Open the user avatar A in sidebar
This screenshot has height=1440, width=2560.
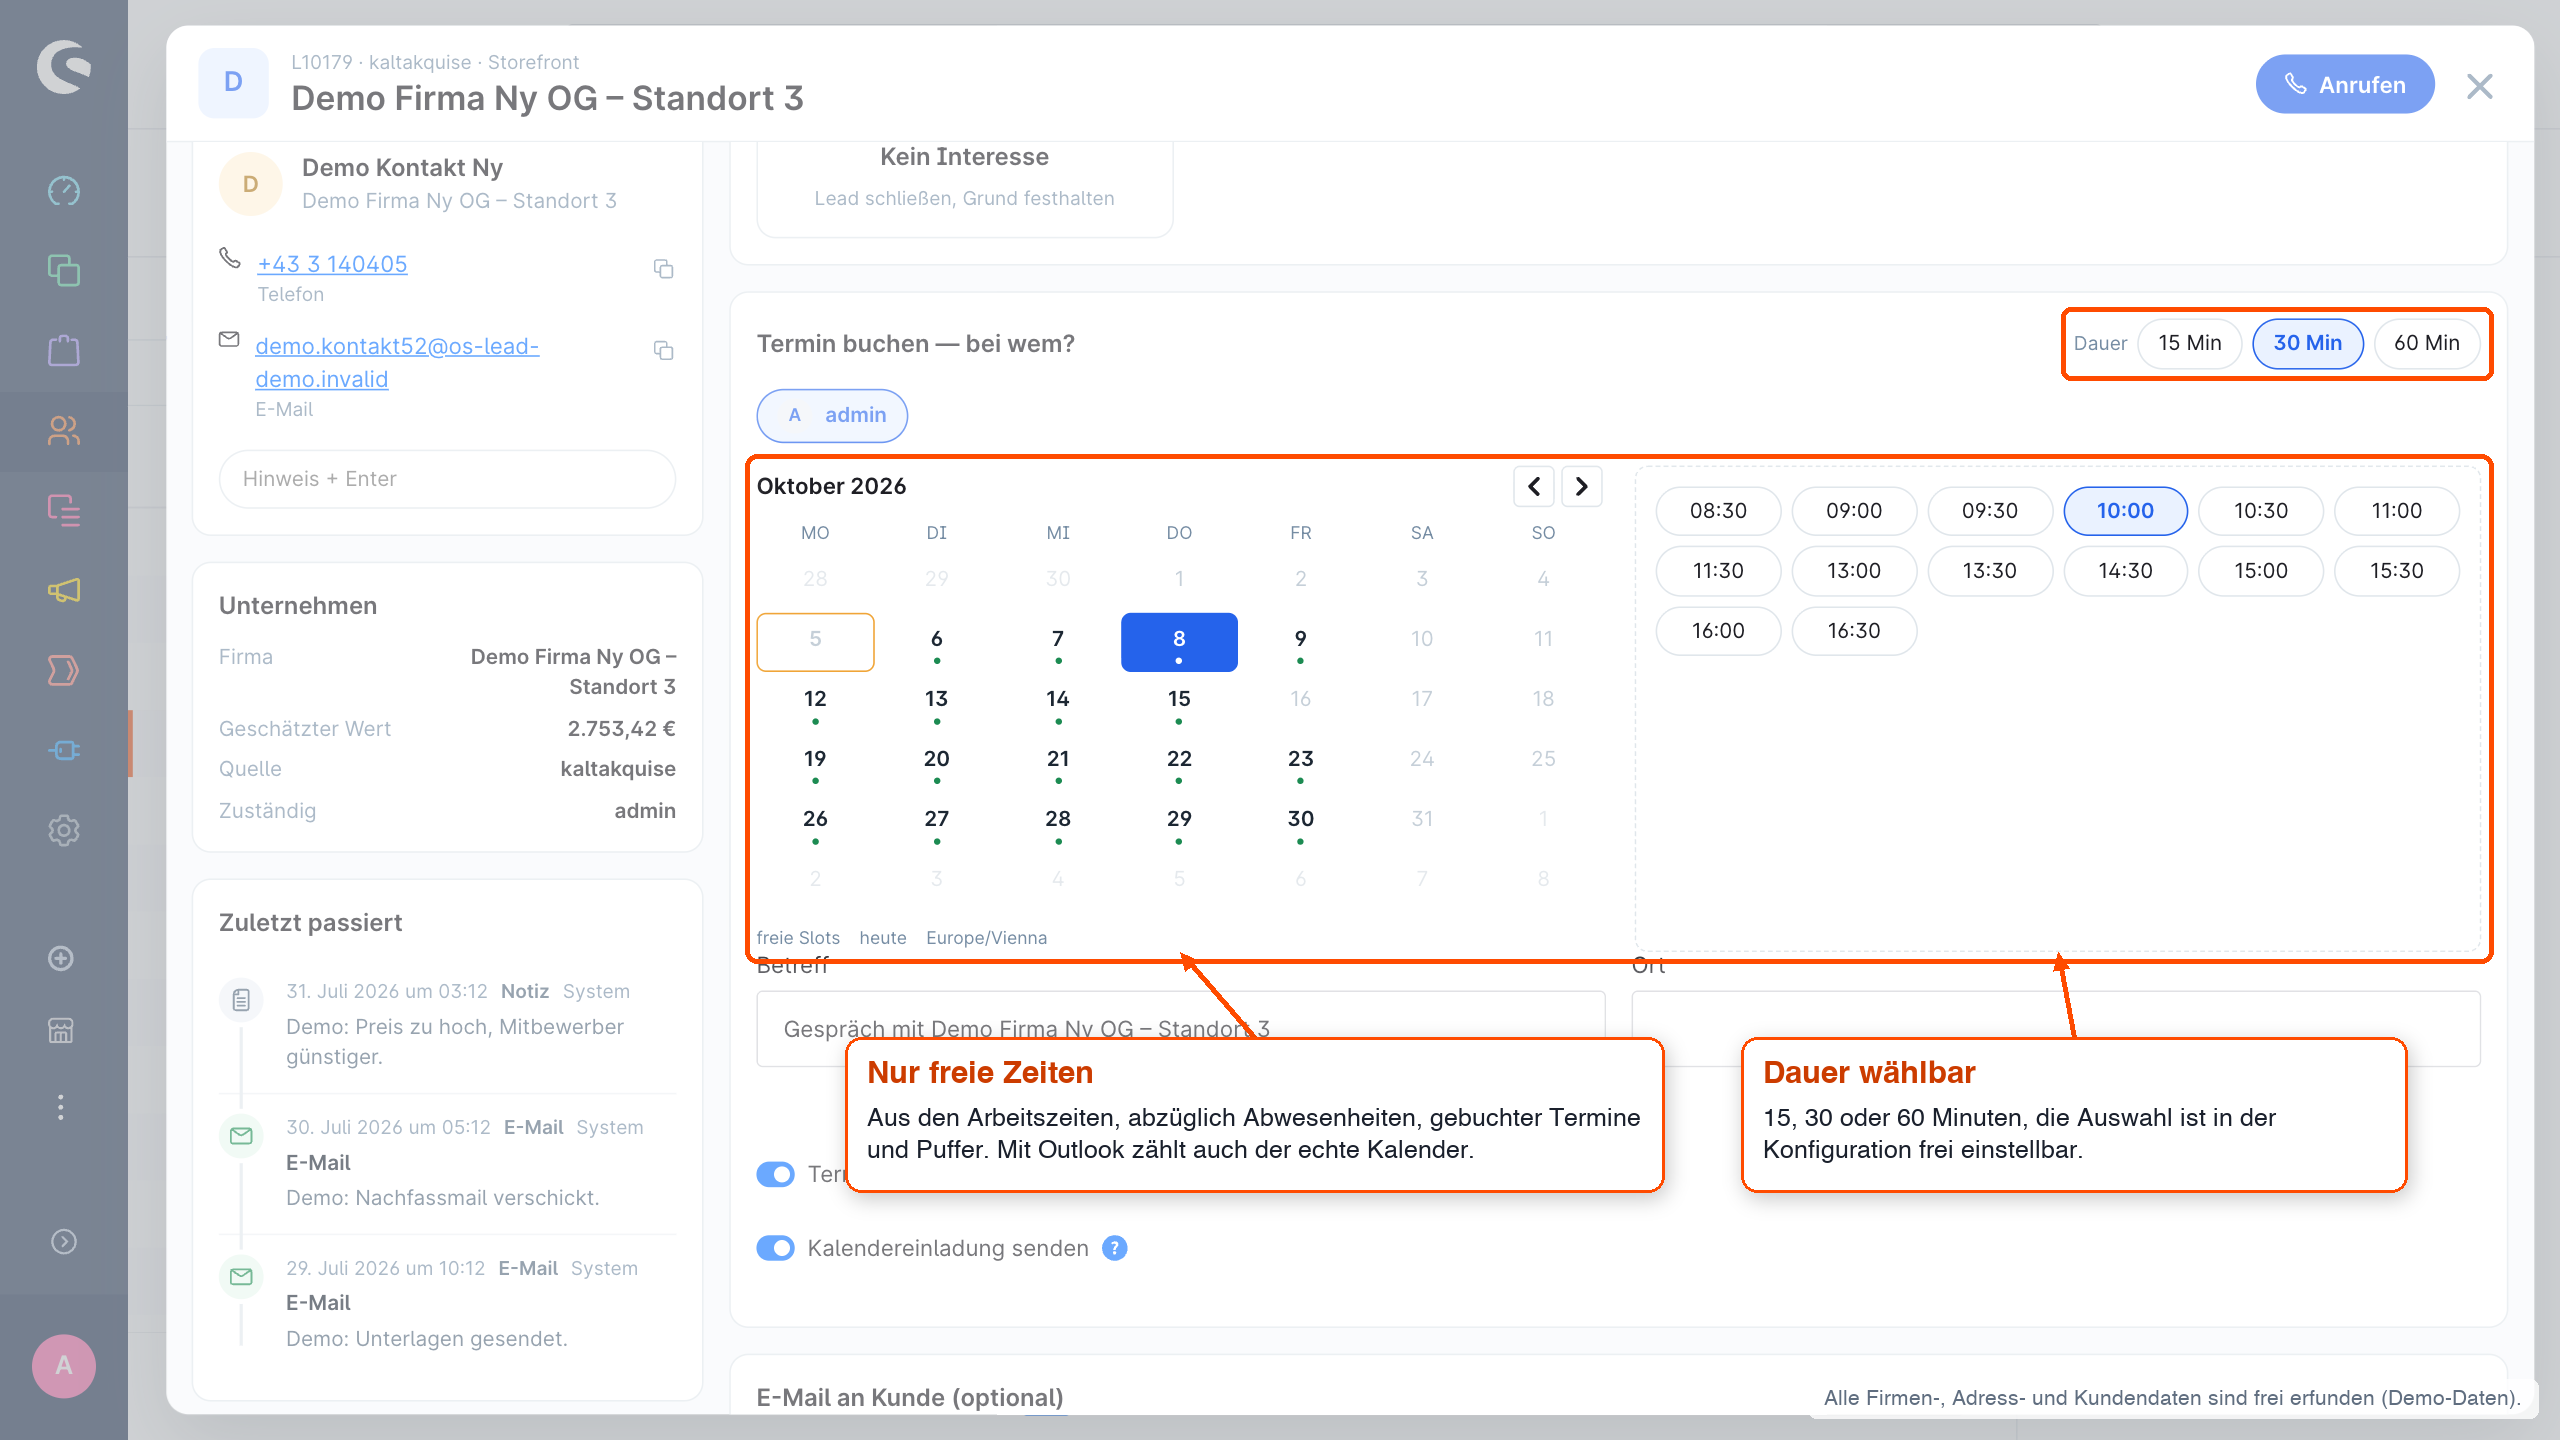tap(64, 1365)
